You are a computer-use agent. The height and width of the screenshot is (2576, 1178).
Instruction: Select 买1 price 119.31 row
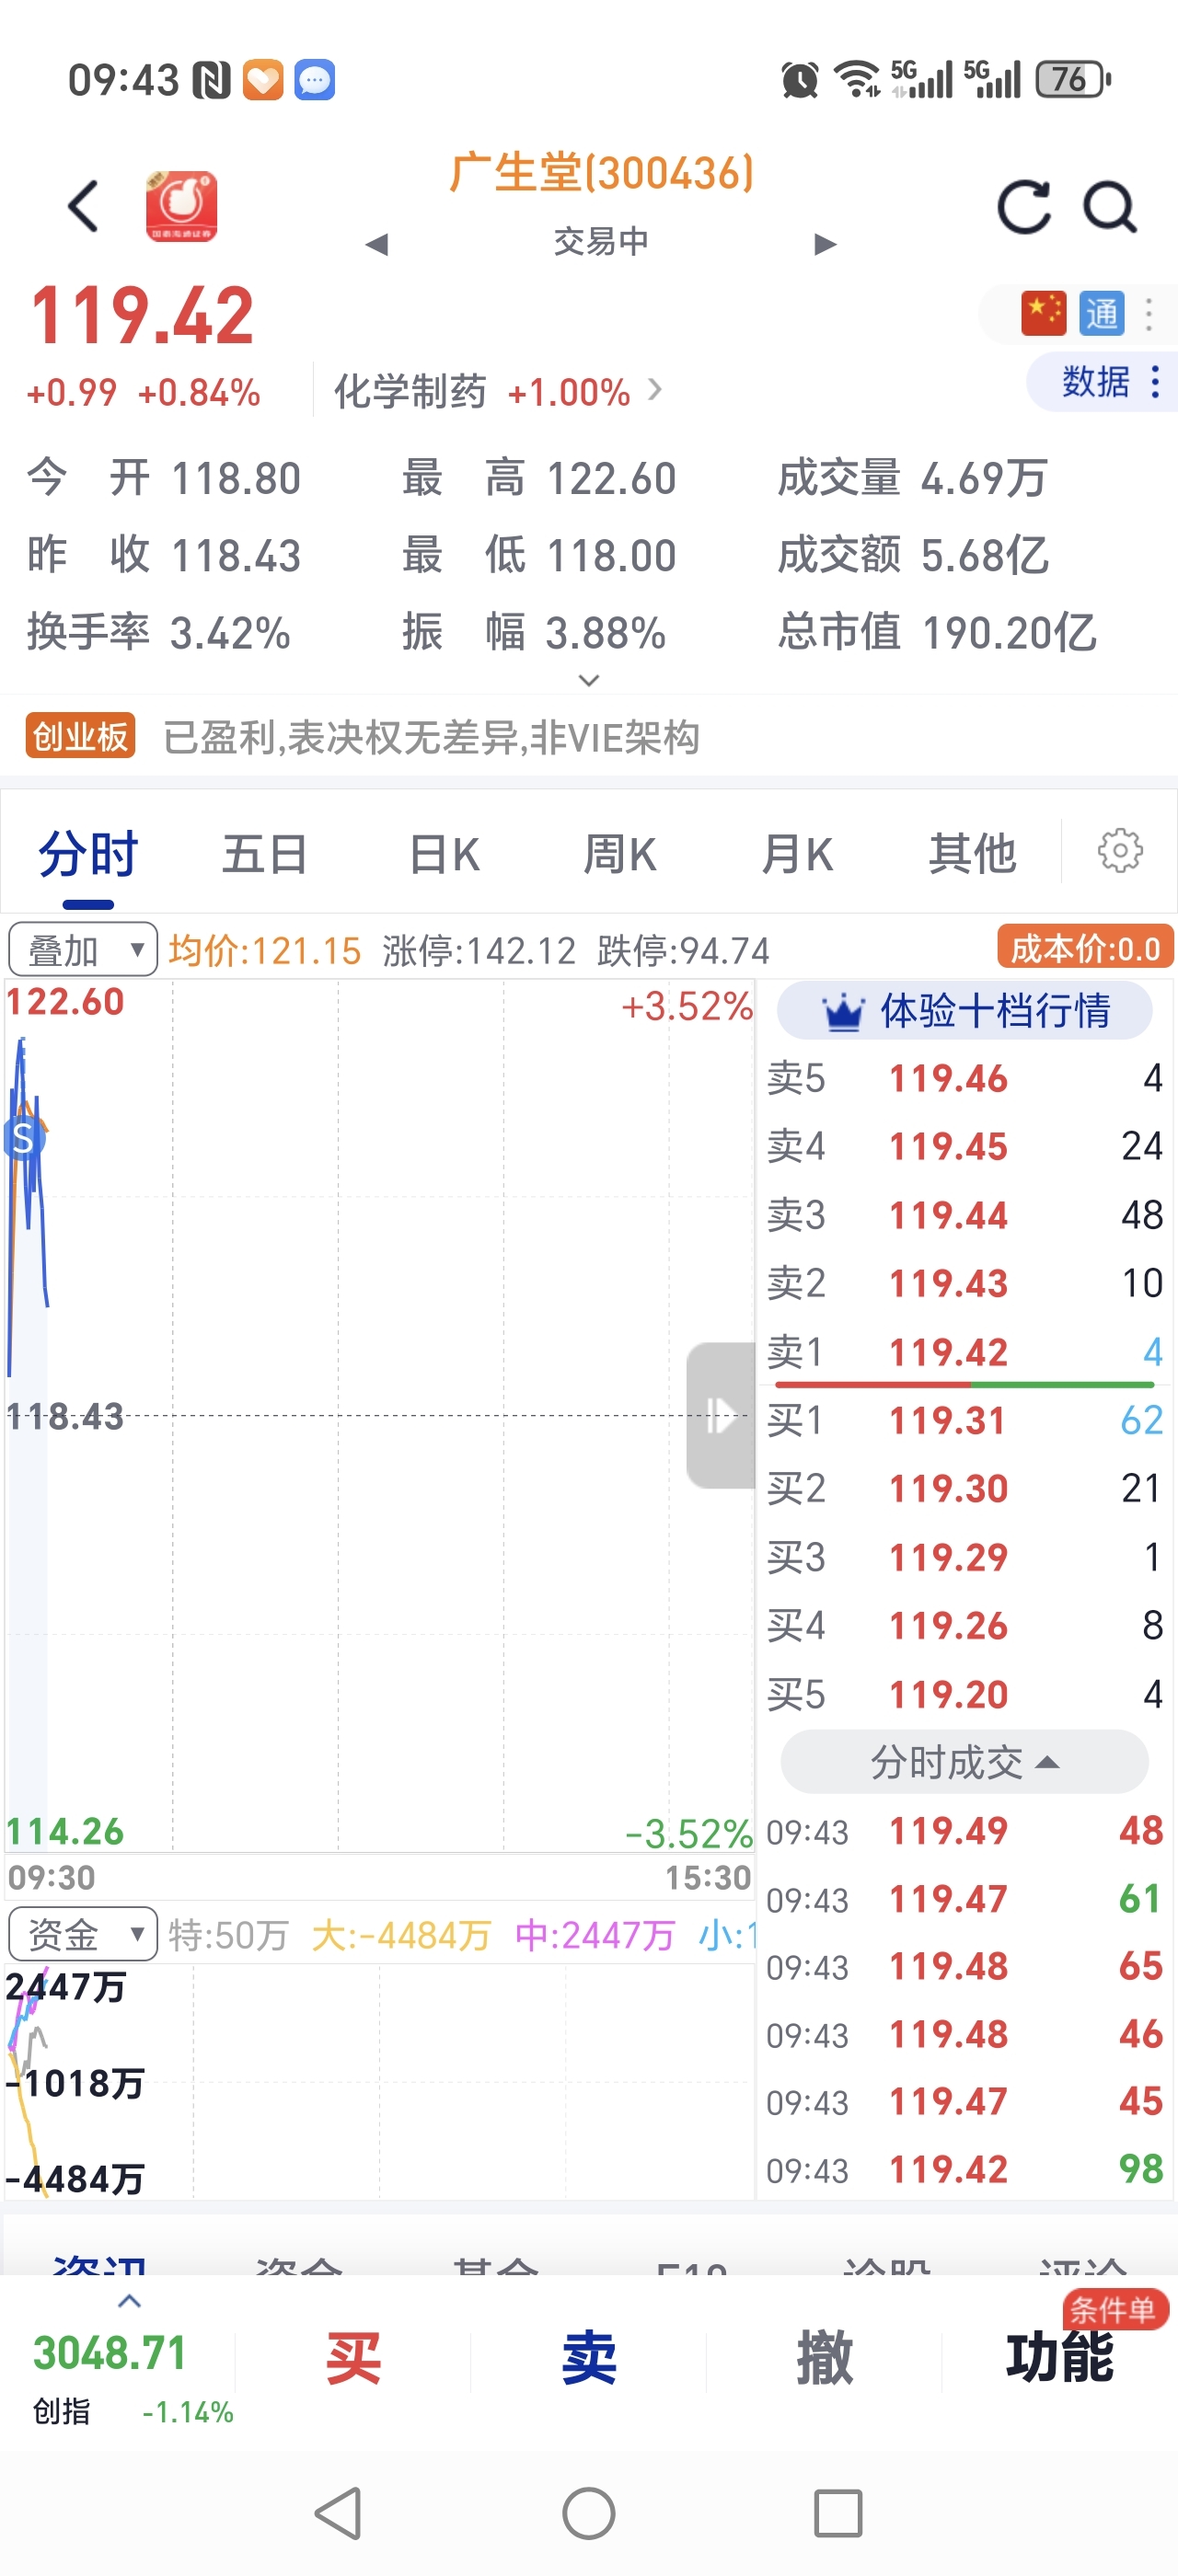(x=964, y=1420)
